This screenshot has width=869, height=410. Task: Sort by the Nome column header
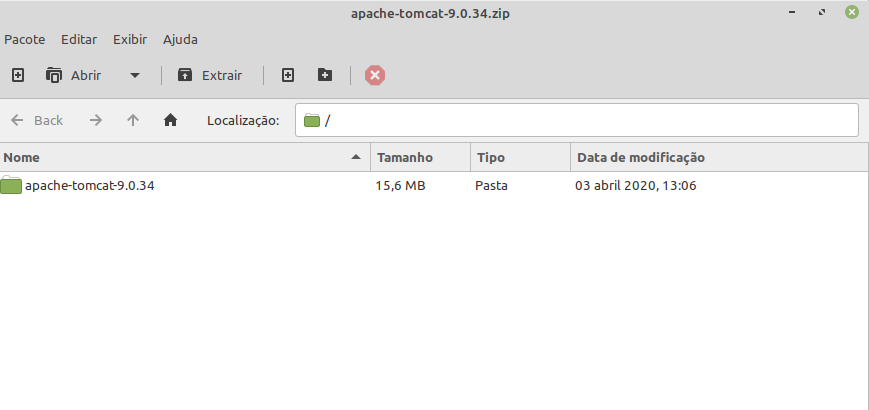[185, 157]
